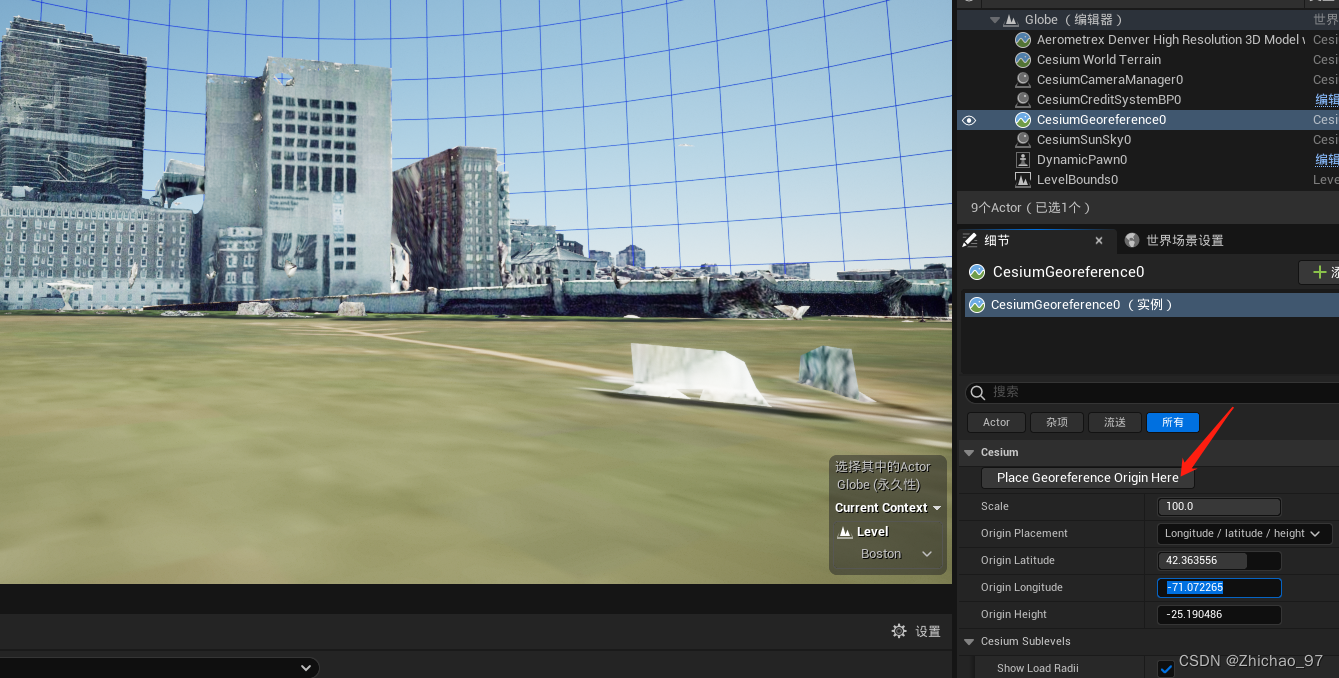The image size is (1339, 678).
Task: Click the CesiumCameraManager0 actor icon
Action: pyautogui.click(x=1023, y=80)
